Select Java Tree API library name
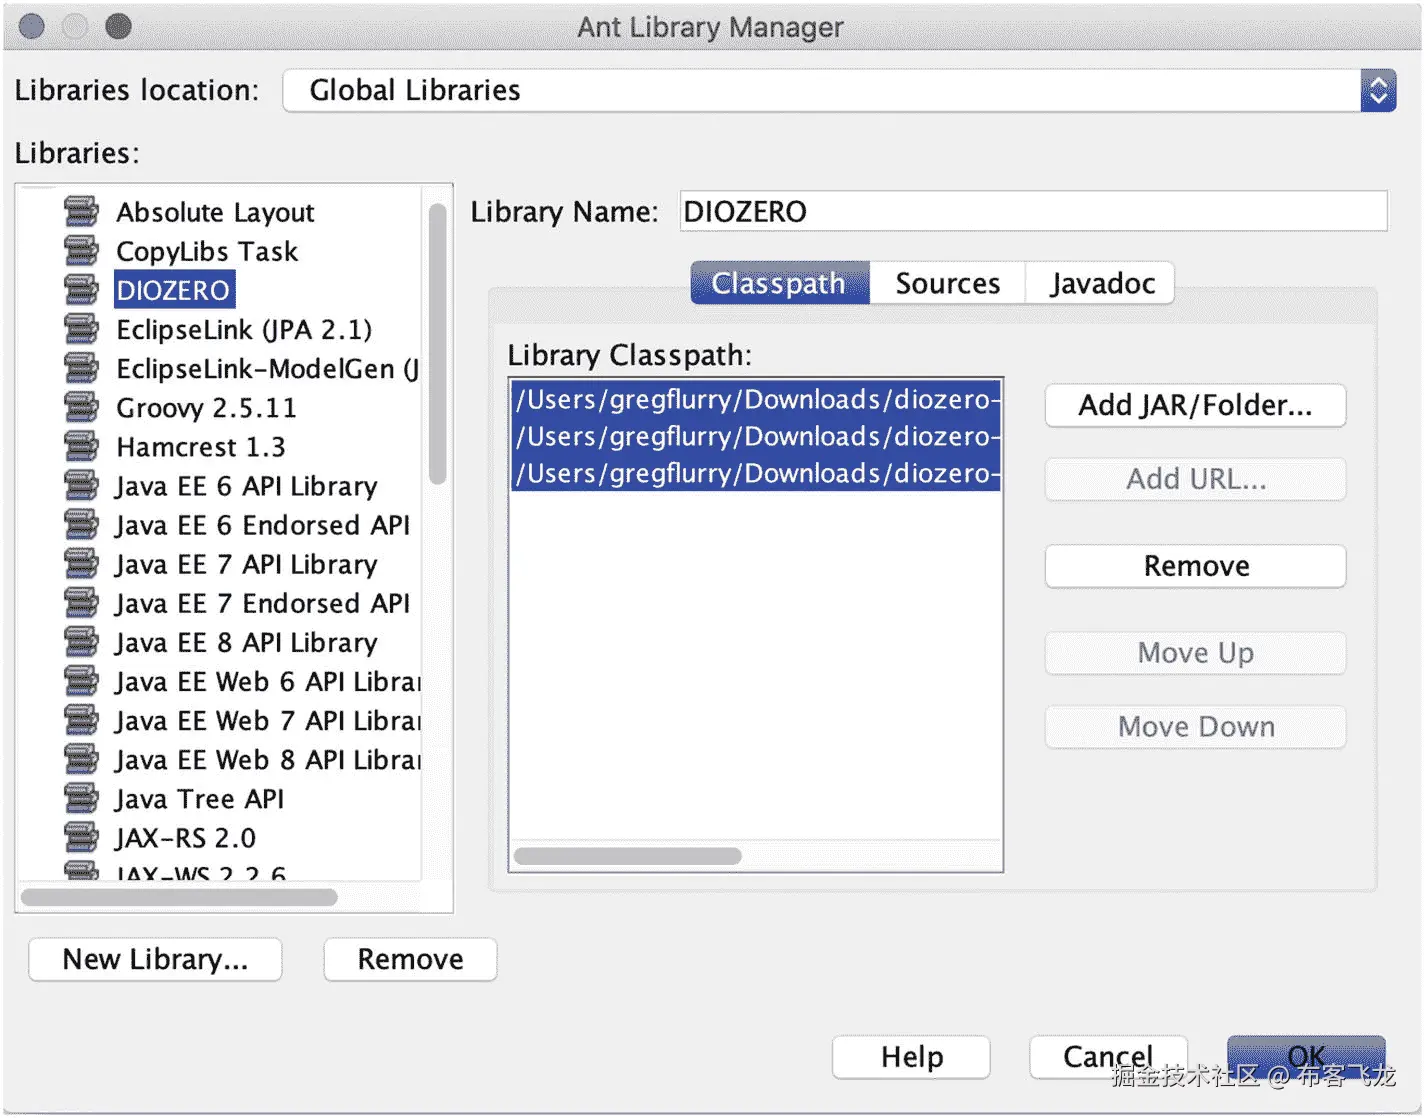This screenshot has height=1118, width=1425. (199, 799)
